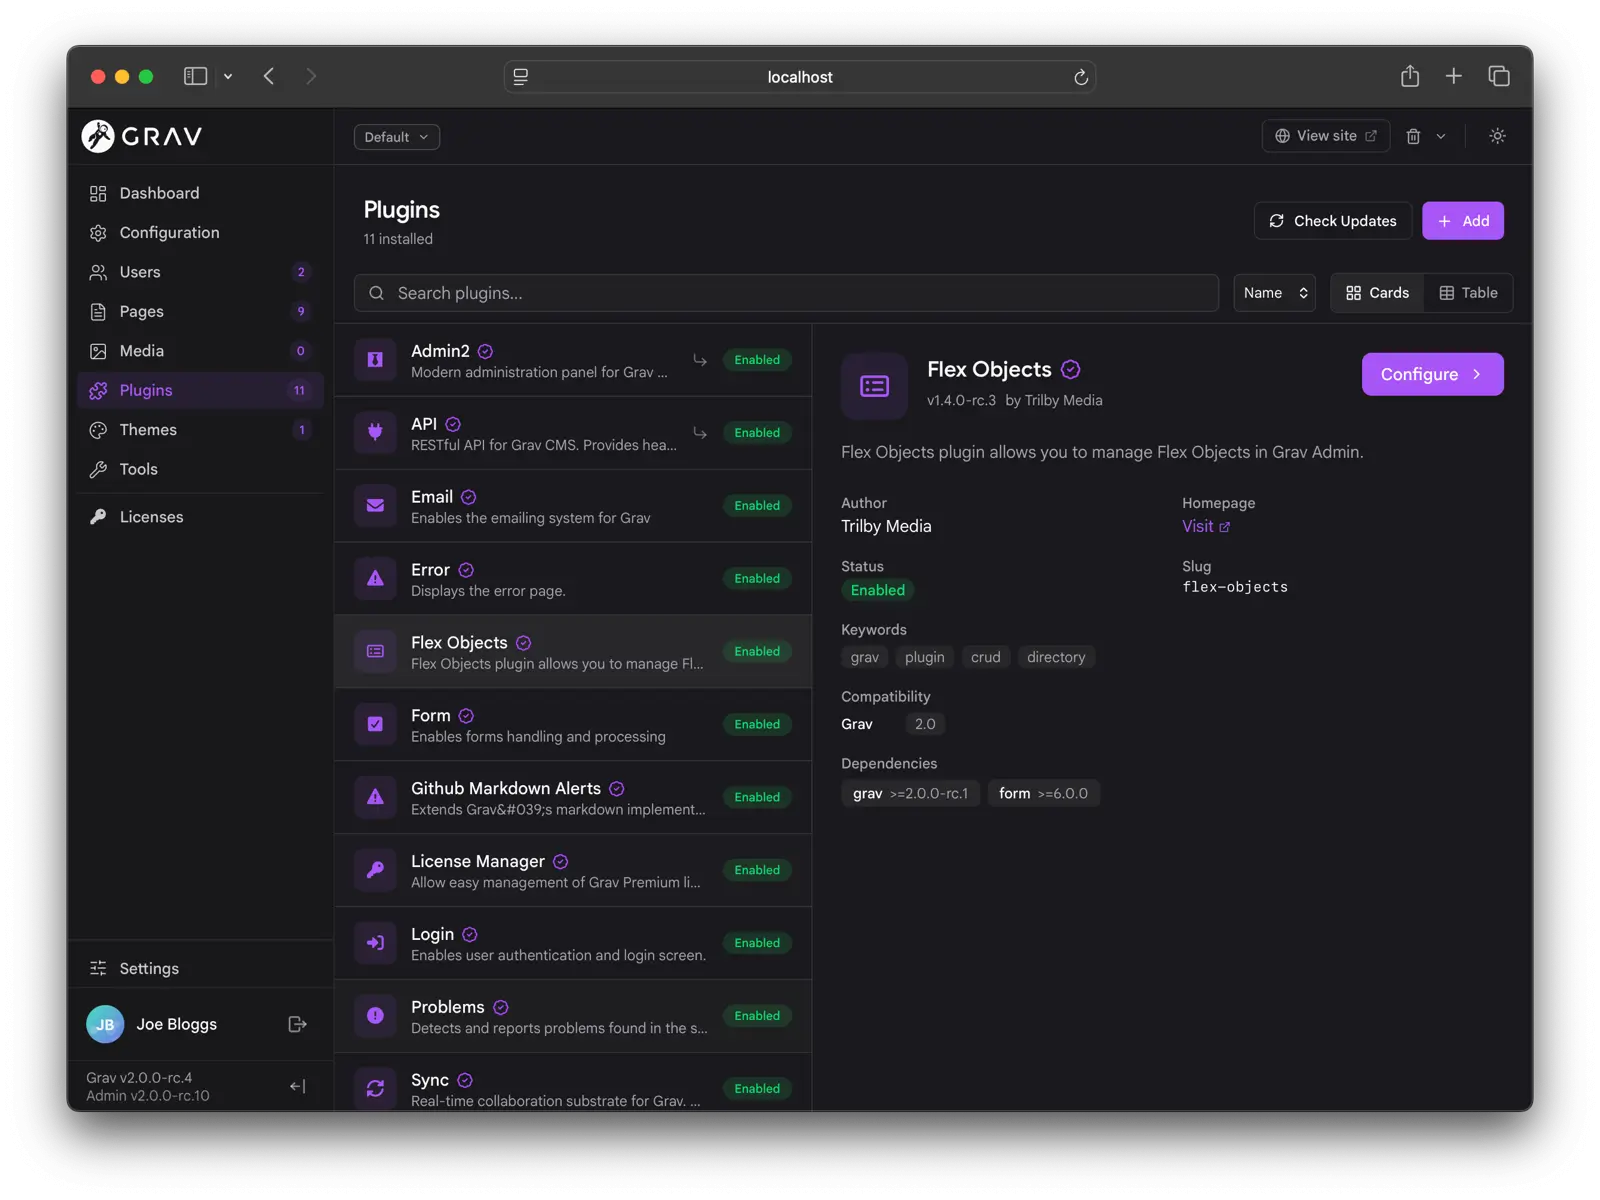Viewport: 1600px width, 1200px height.
Task: Switch to Table view
Action: click(x=1468, y=293)
